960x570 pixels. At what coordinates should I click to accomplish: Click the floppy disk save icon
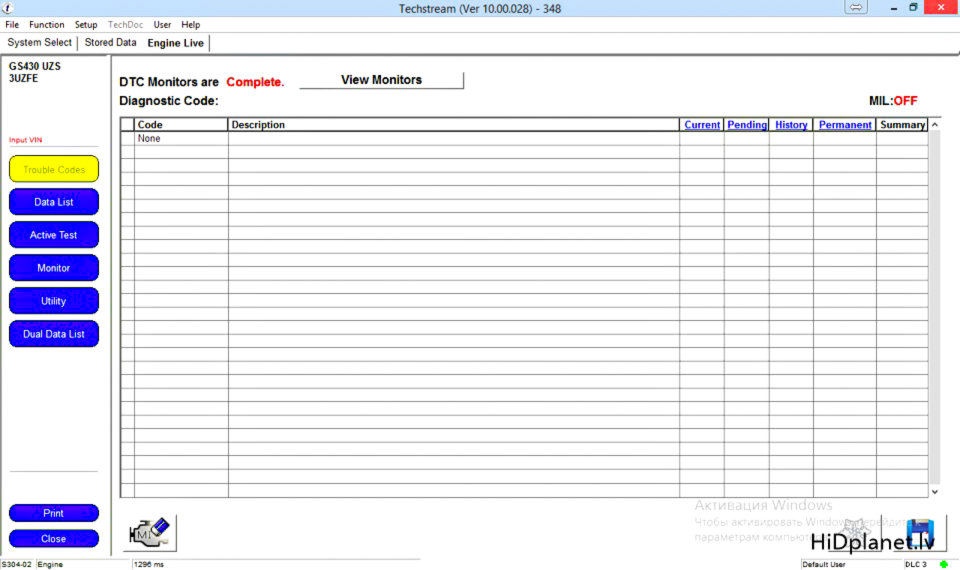917,532
